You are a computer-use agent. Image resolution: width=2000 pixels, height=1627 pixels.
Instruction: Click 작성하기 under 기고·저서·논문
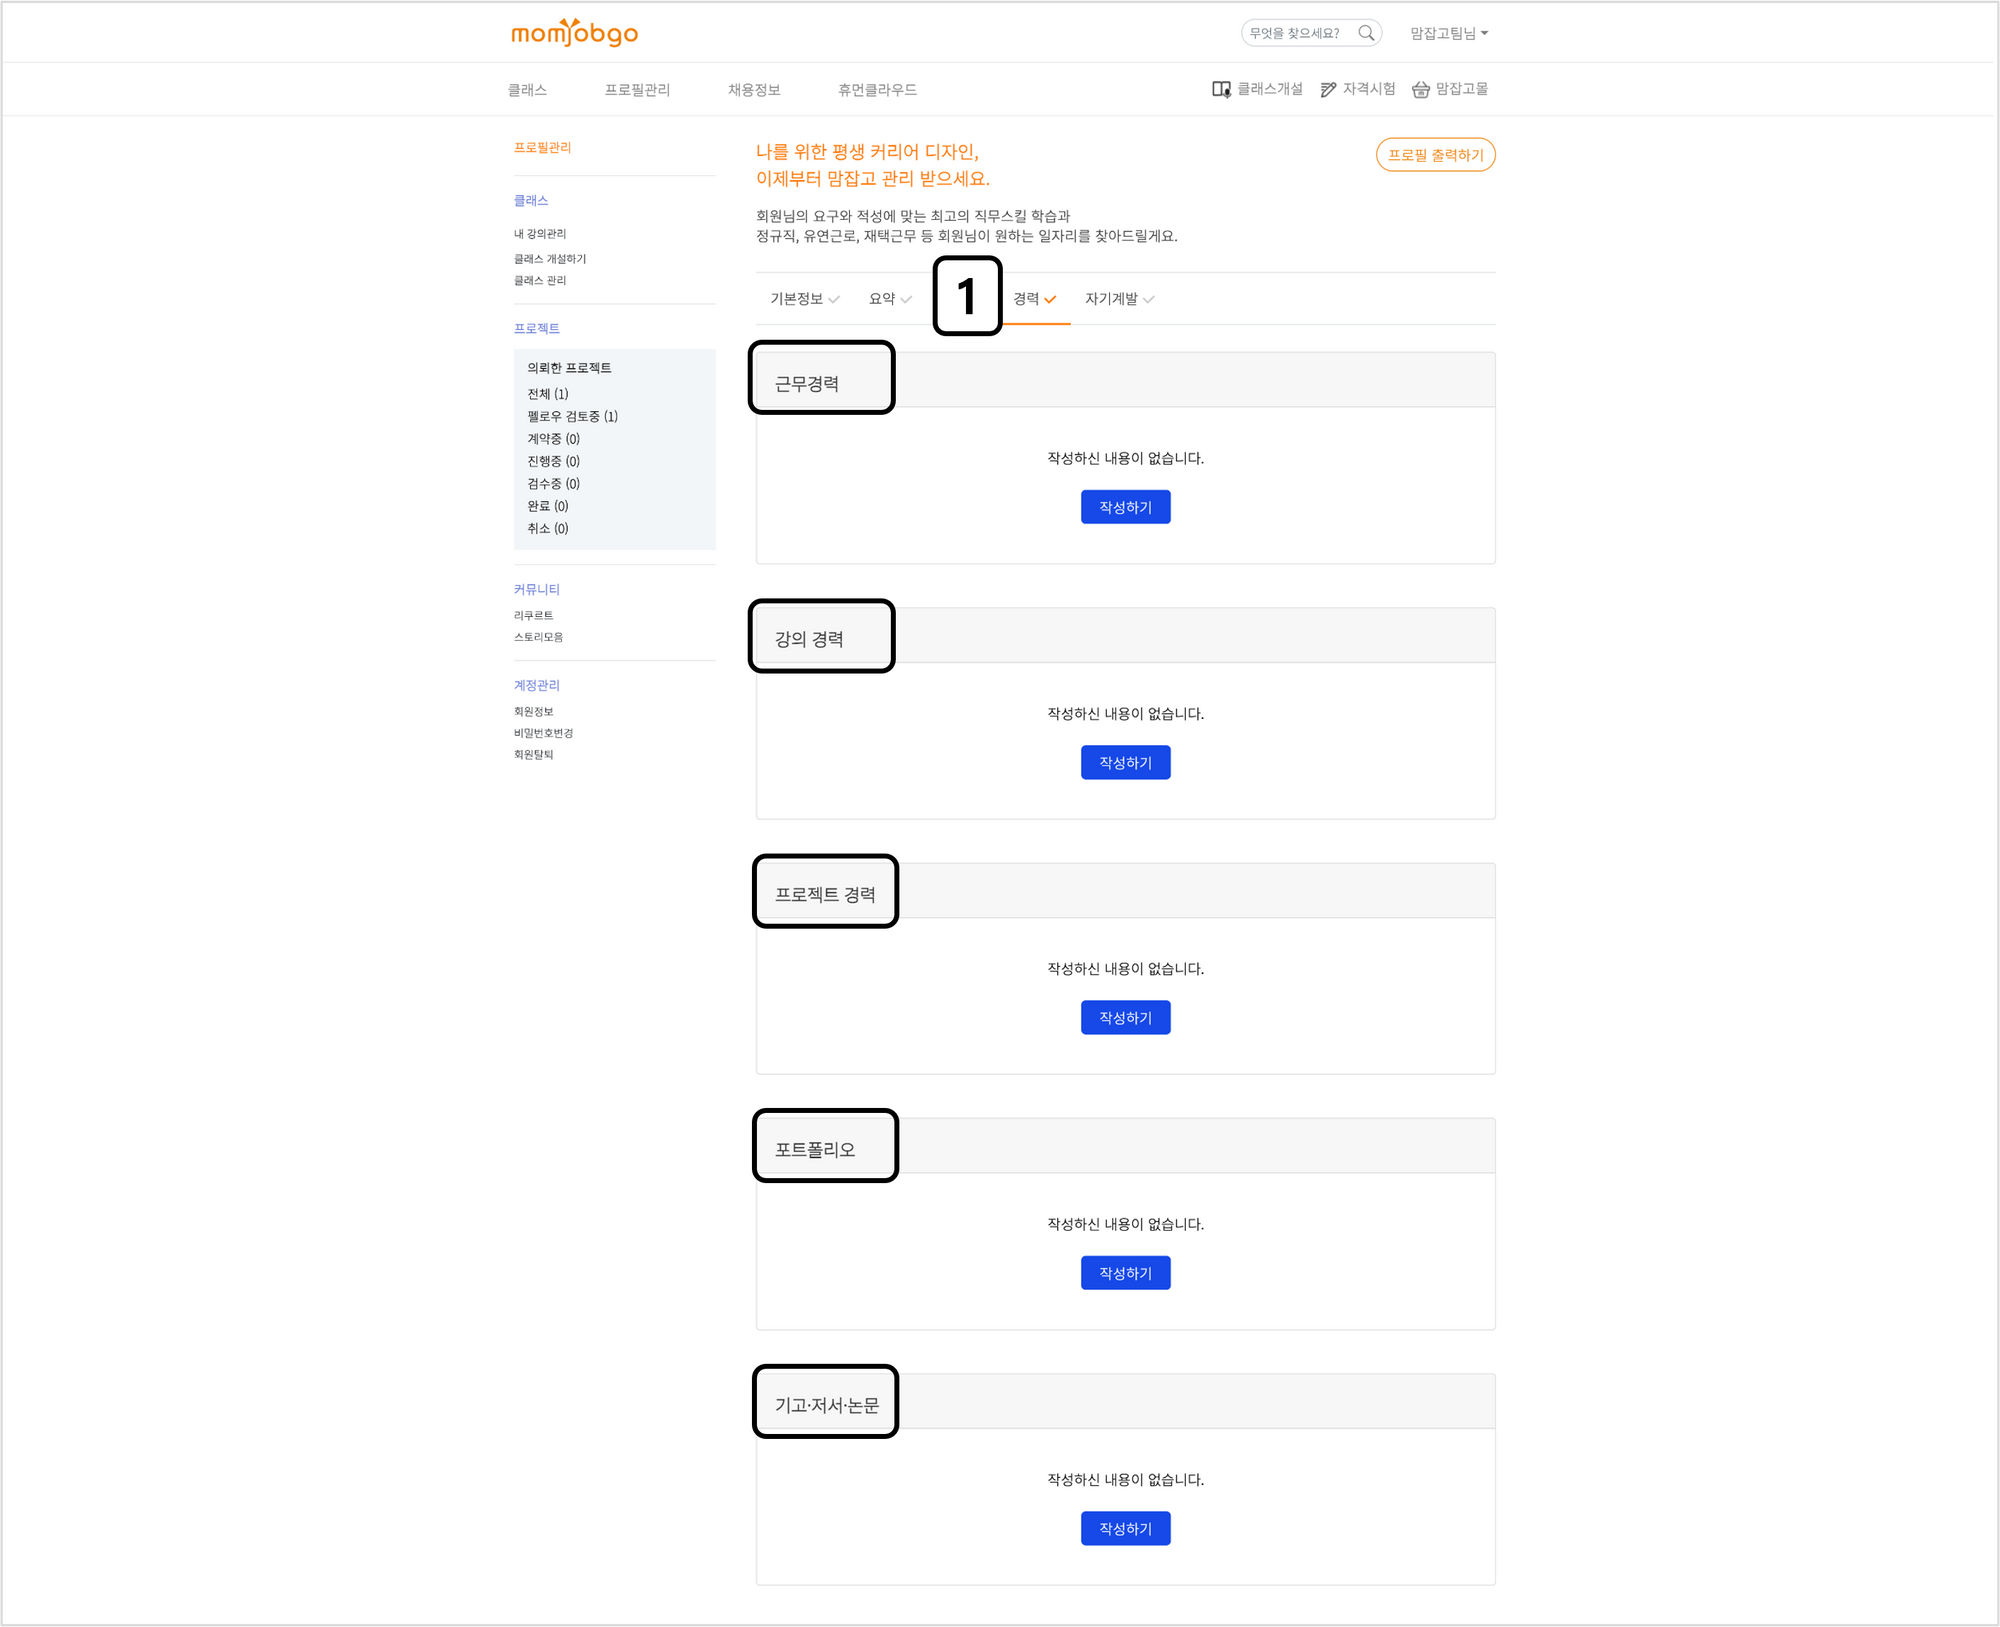click(x=1125, y=1528)
